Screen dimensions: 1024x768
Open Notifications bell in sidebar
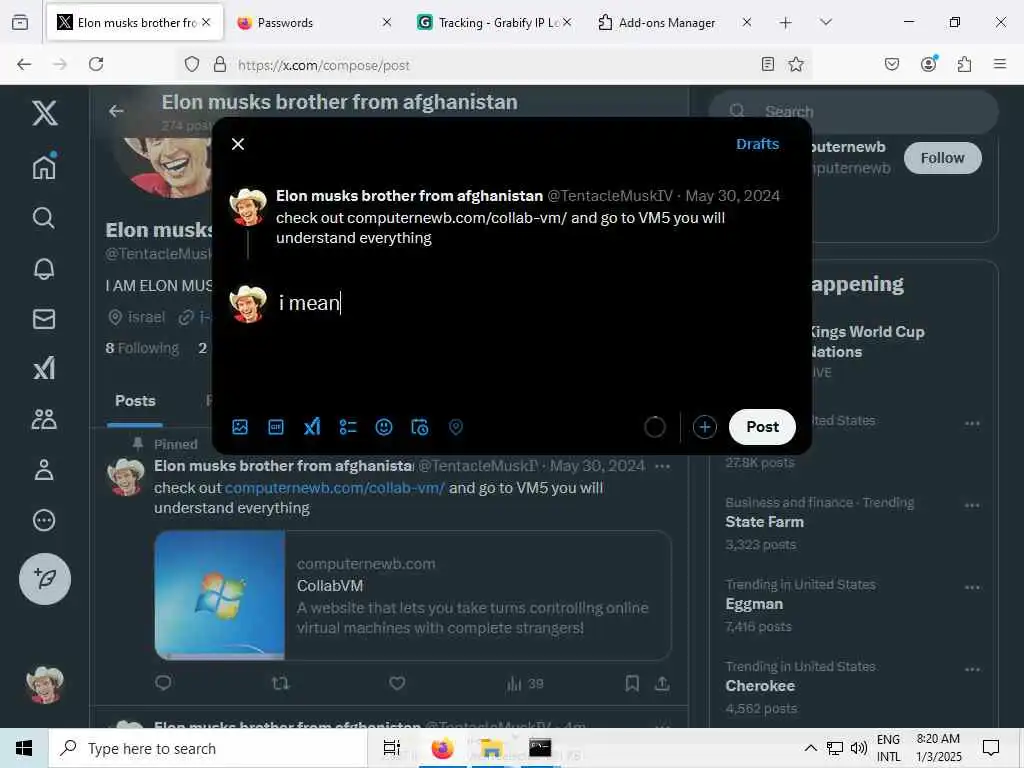(x=44, y=268)
